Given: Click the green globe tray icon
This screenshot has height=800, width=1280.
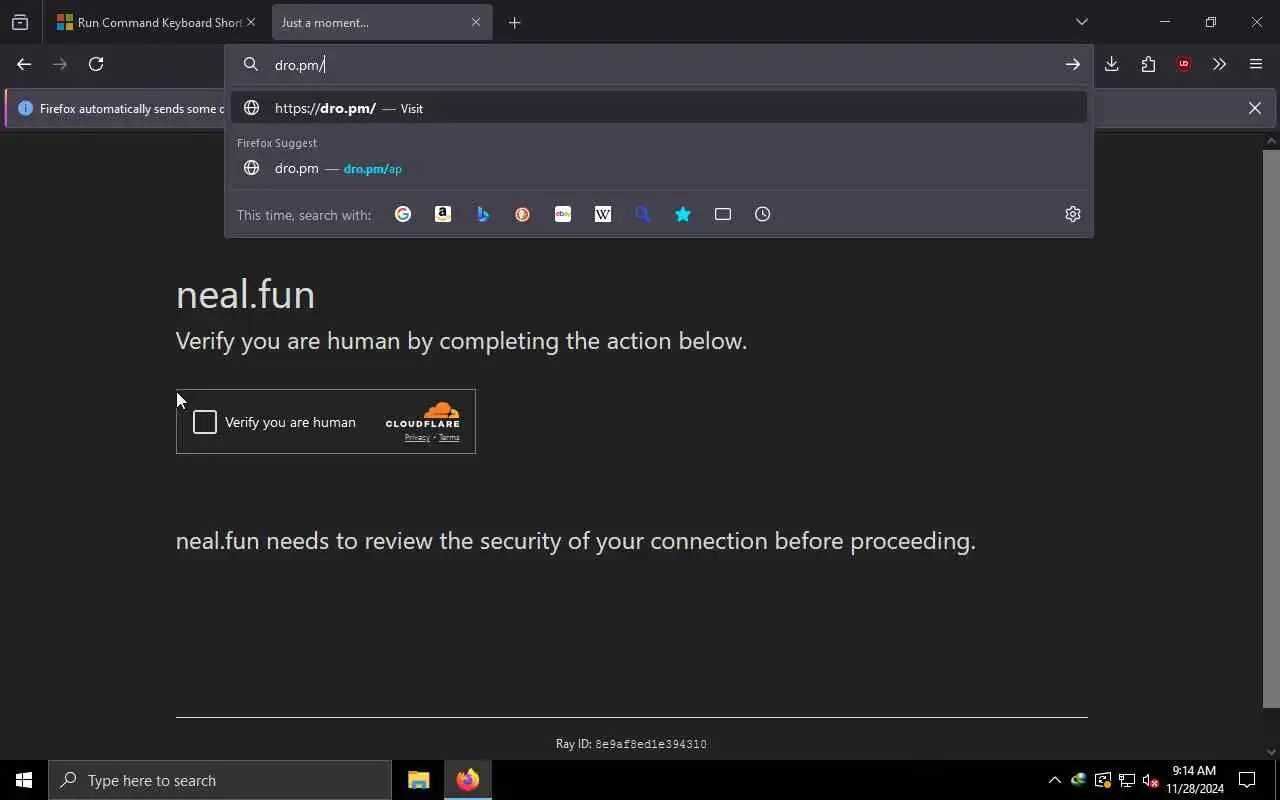Looking at the screenshot, I should 1078,780.
